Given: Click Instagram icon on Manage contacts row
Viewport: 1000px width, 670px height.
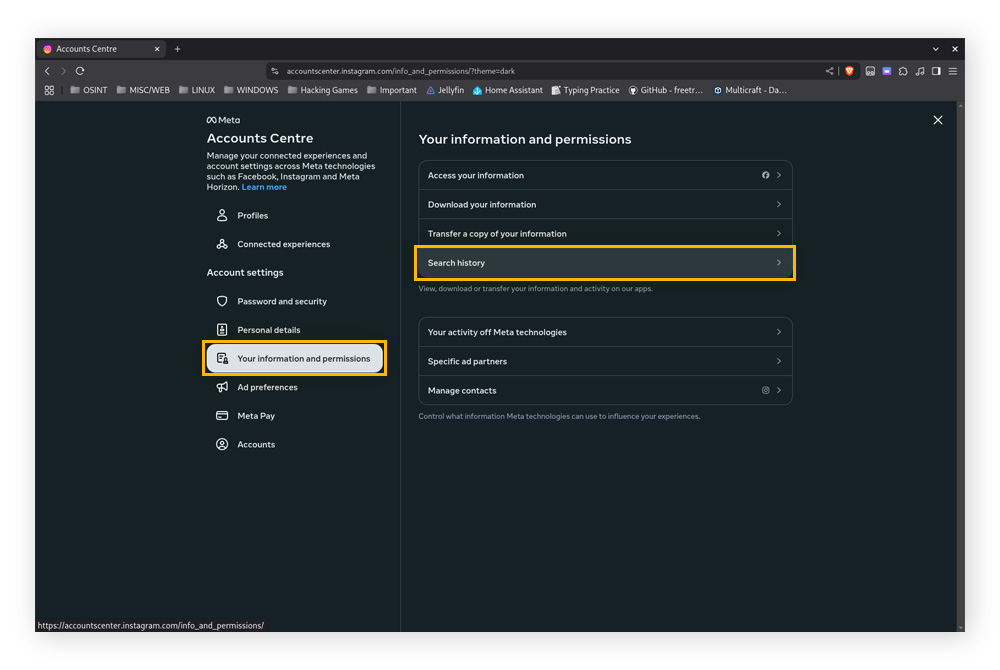Looking at the screenshot, I should (x=765, y=390).
